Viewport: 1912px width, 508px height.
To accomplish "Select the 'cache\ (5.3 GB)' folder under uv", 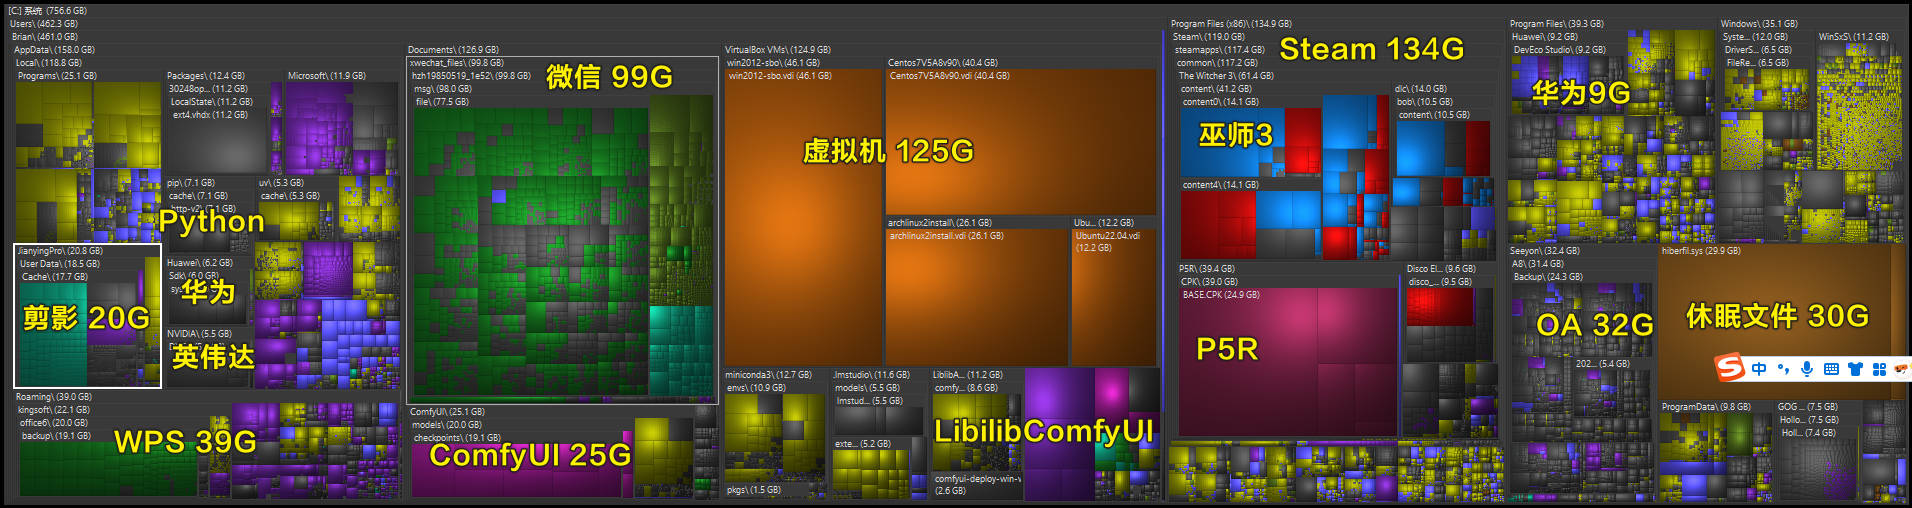I will (x=291, y=196).
